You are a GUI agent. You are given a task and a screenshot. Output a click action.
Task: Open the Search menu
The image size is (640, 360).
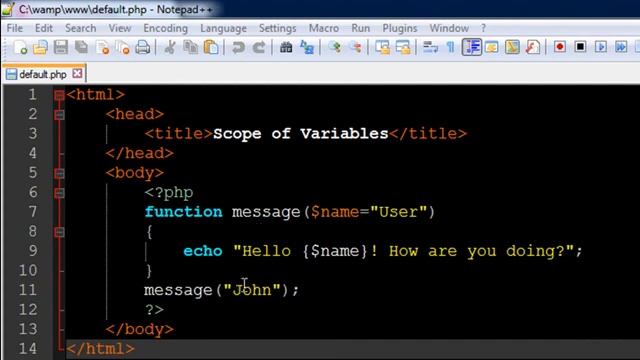(x=80, y=28)
